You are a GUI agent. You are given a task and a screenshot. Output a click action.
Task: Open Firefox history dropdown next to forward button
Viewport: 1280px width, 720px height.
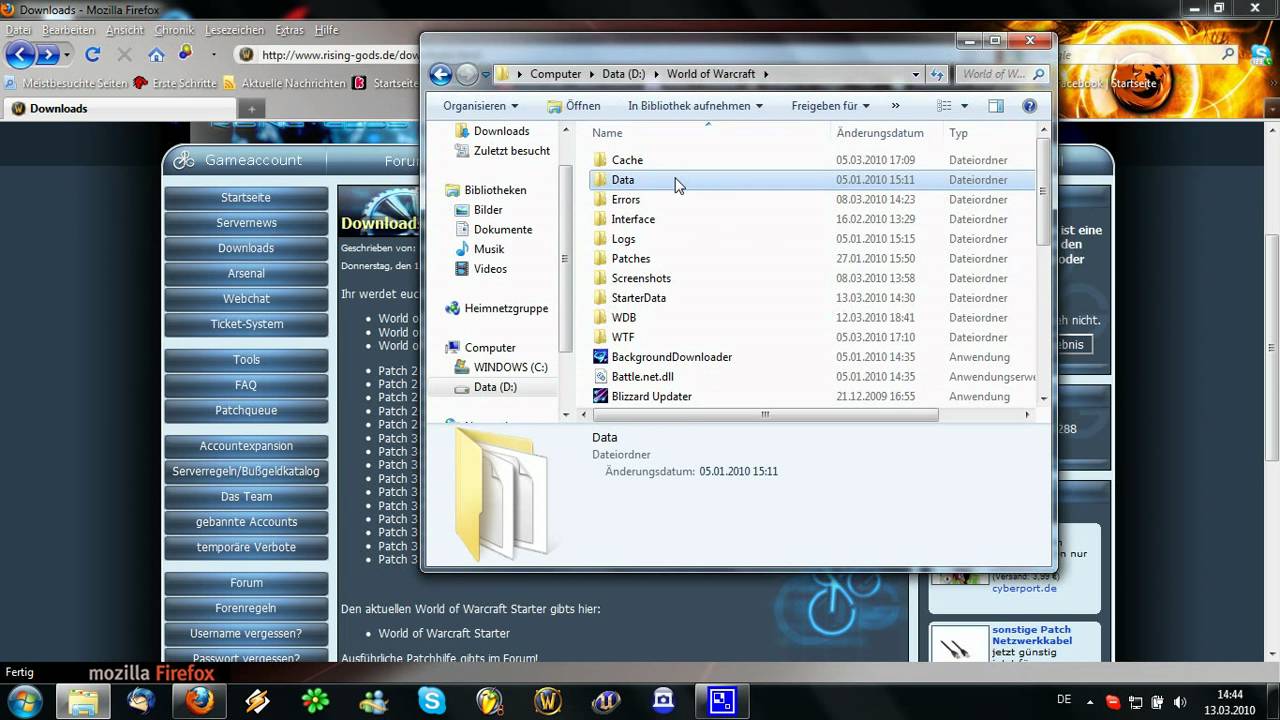coord(67,54)
